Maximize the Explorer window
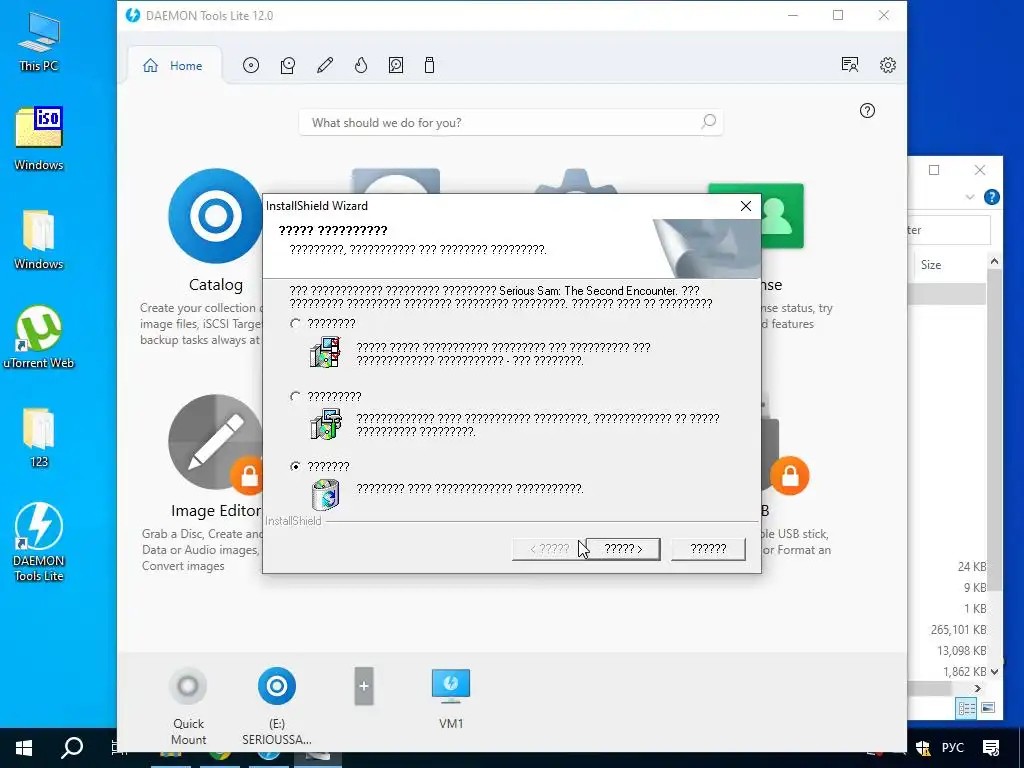 tap(934, 170)
